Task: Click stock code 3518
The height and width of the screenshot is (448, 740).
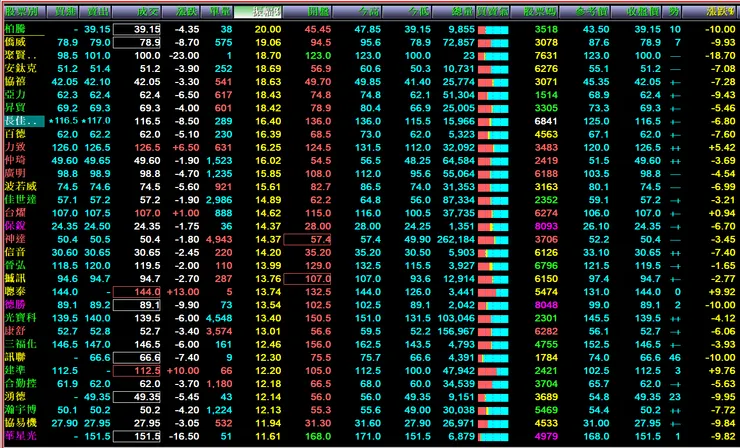Action: 546,29
